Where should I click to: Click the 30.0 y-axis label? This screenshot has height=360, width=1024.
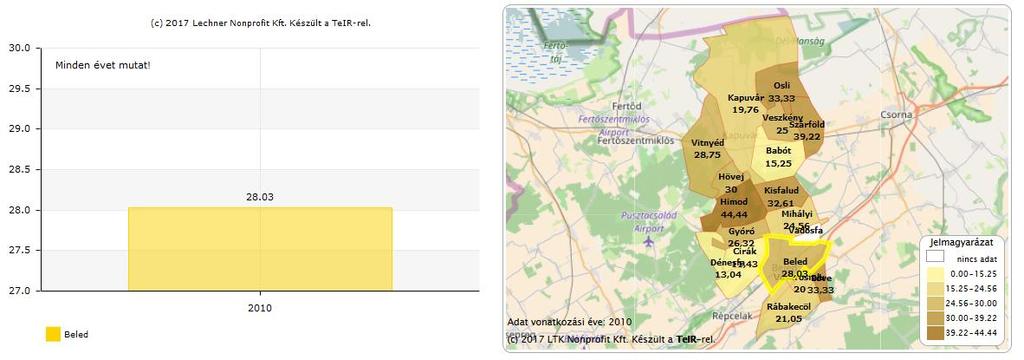tap(19, 48)
